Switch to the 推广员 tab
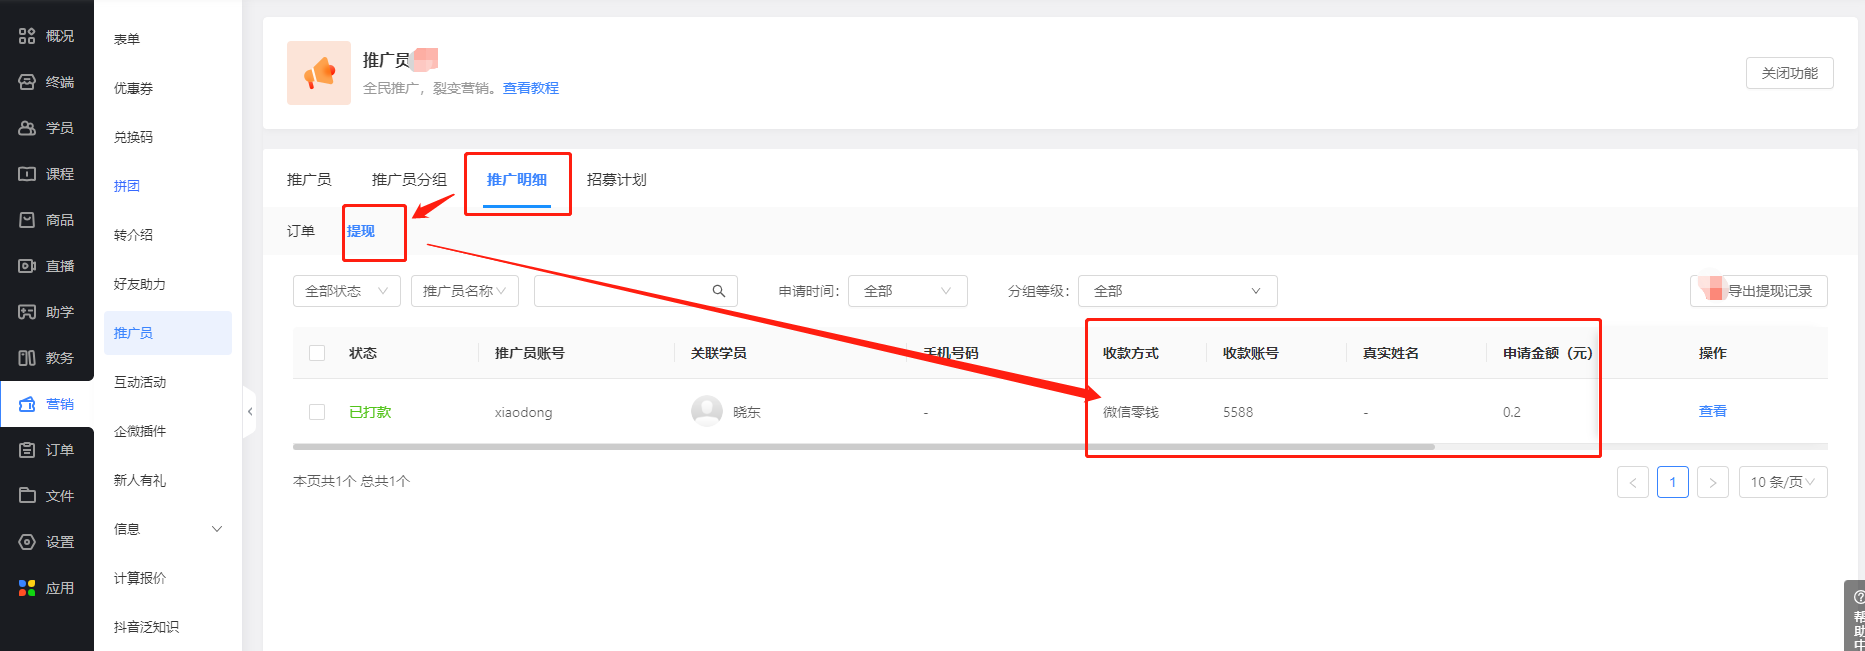Viewport: 1865px width, 651px height. (x=309, y=180)
